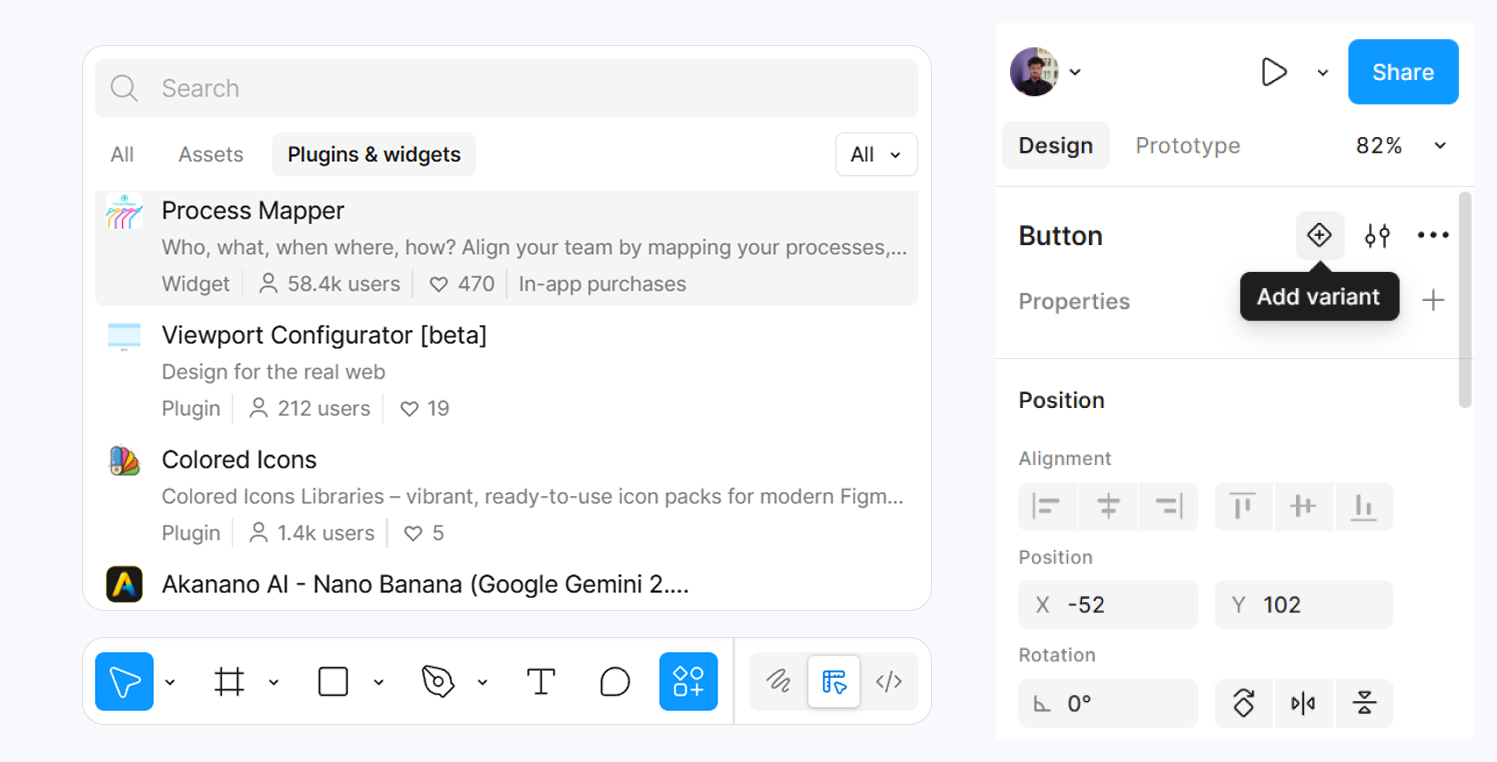Viewport: 1497px width, 762px height.
Task: Switch to Dev Mode code toggle
Action: [889, 682]
